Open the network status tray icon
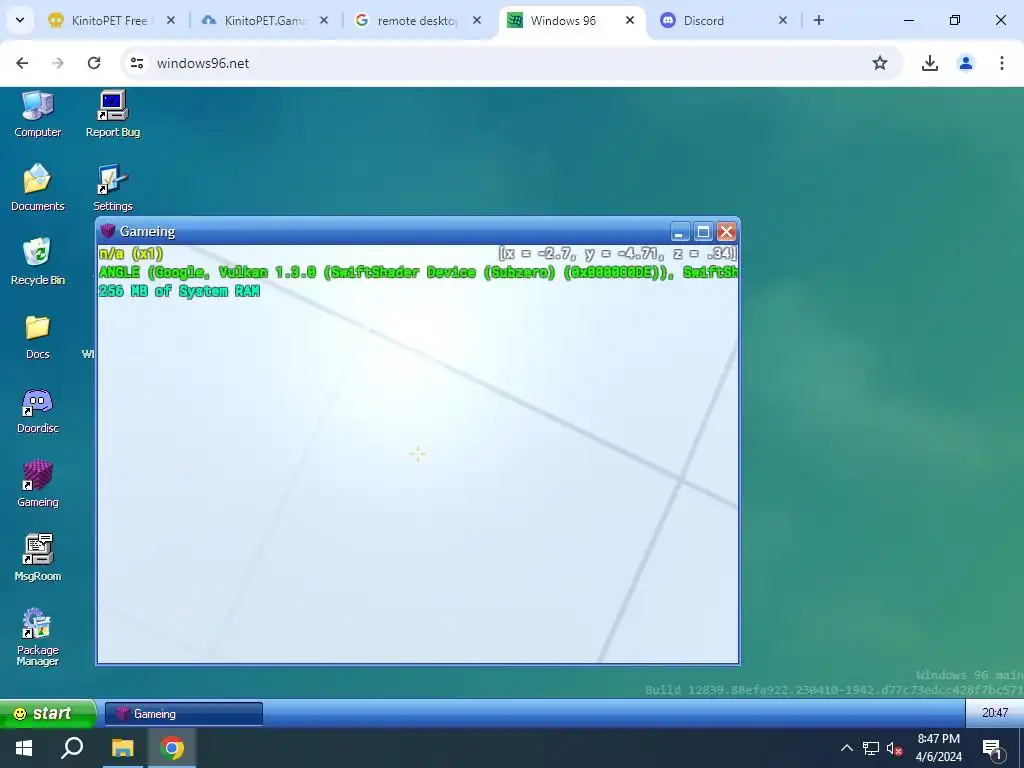1024x768 pixels. [x=871, y=748]
